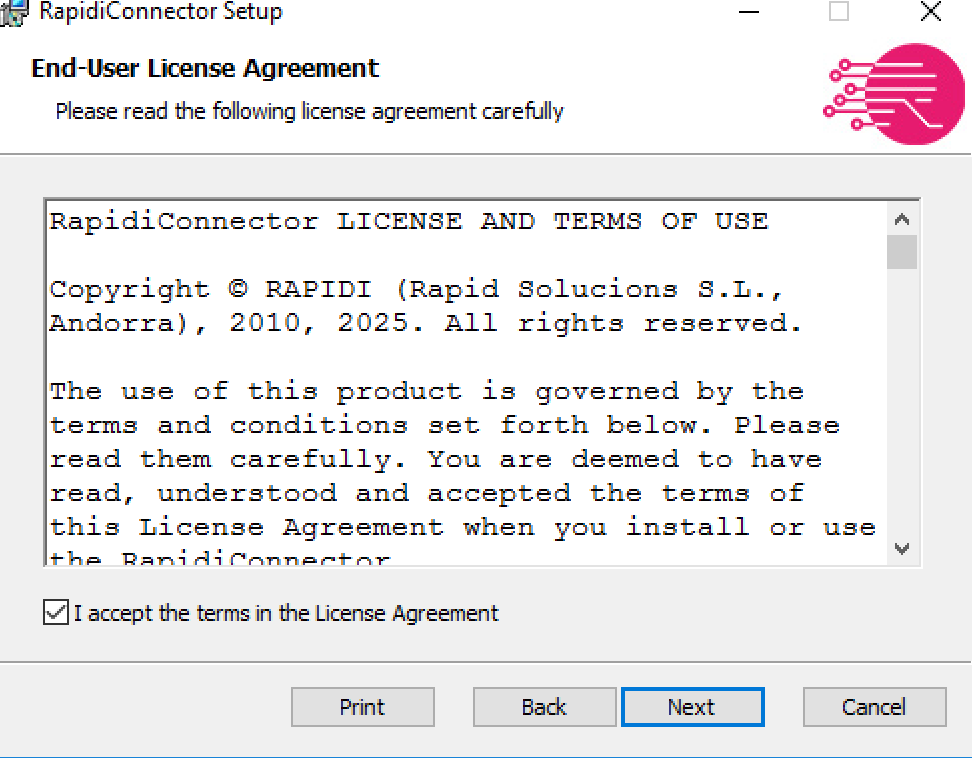Close the RapidiConnector Setup window
Image resolution: width=972 pixels, height=758 pixels.
pyautogui.click(x=930, y=11)
